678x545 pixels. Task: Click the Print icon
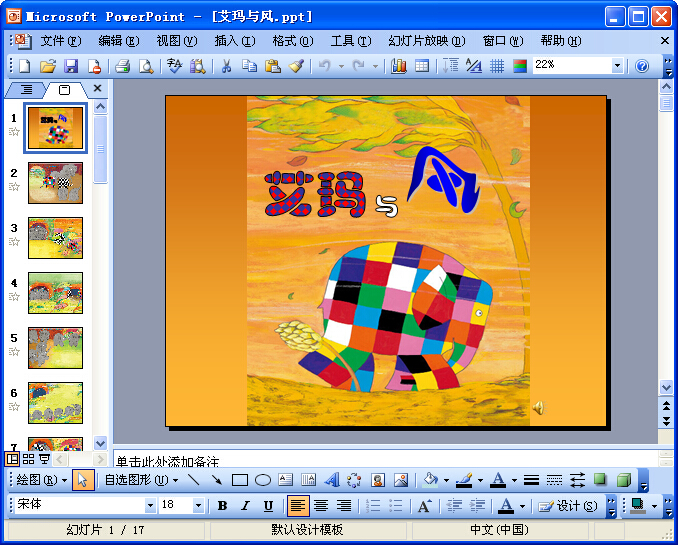[x=123, y=66]
